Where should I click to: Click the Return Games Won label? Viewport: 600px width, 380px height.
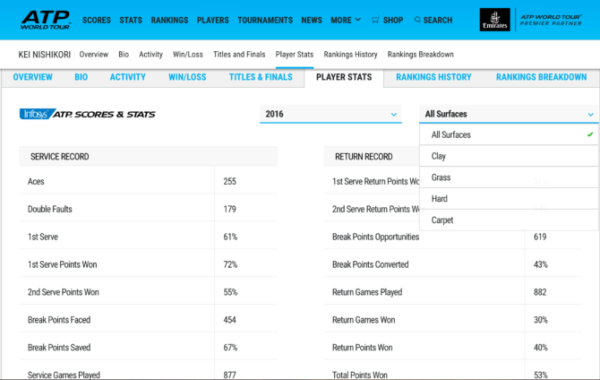coord(364,320)
